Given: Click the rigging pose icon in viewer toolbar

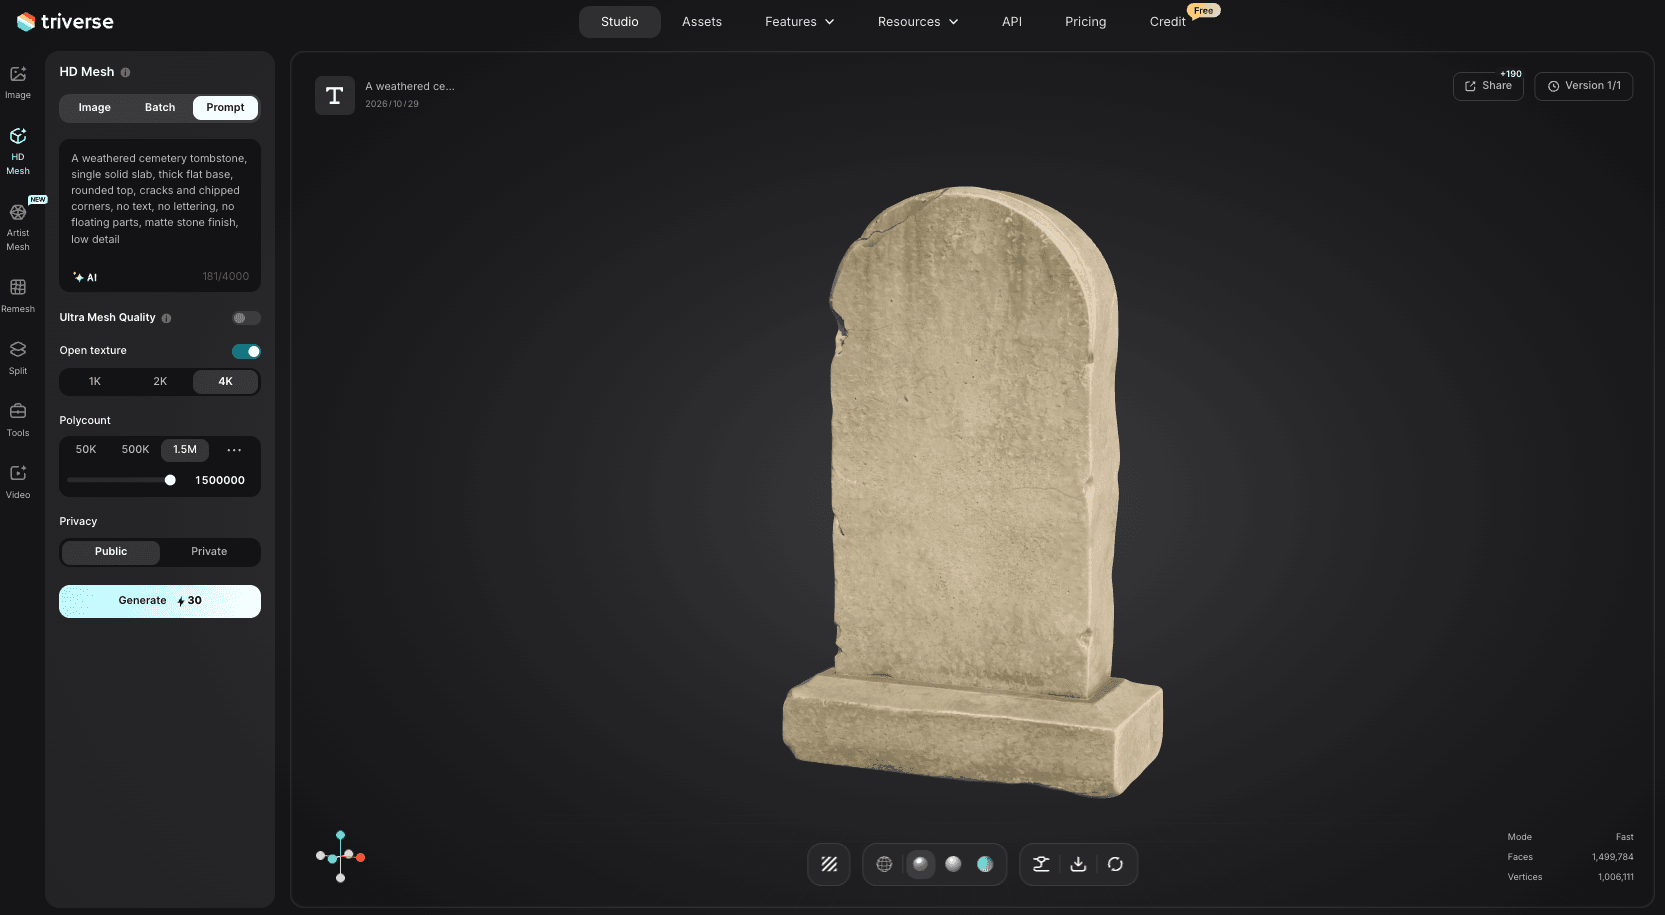Looking at the screenshot, I should [1041, 864].
